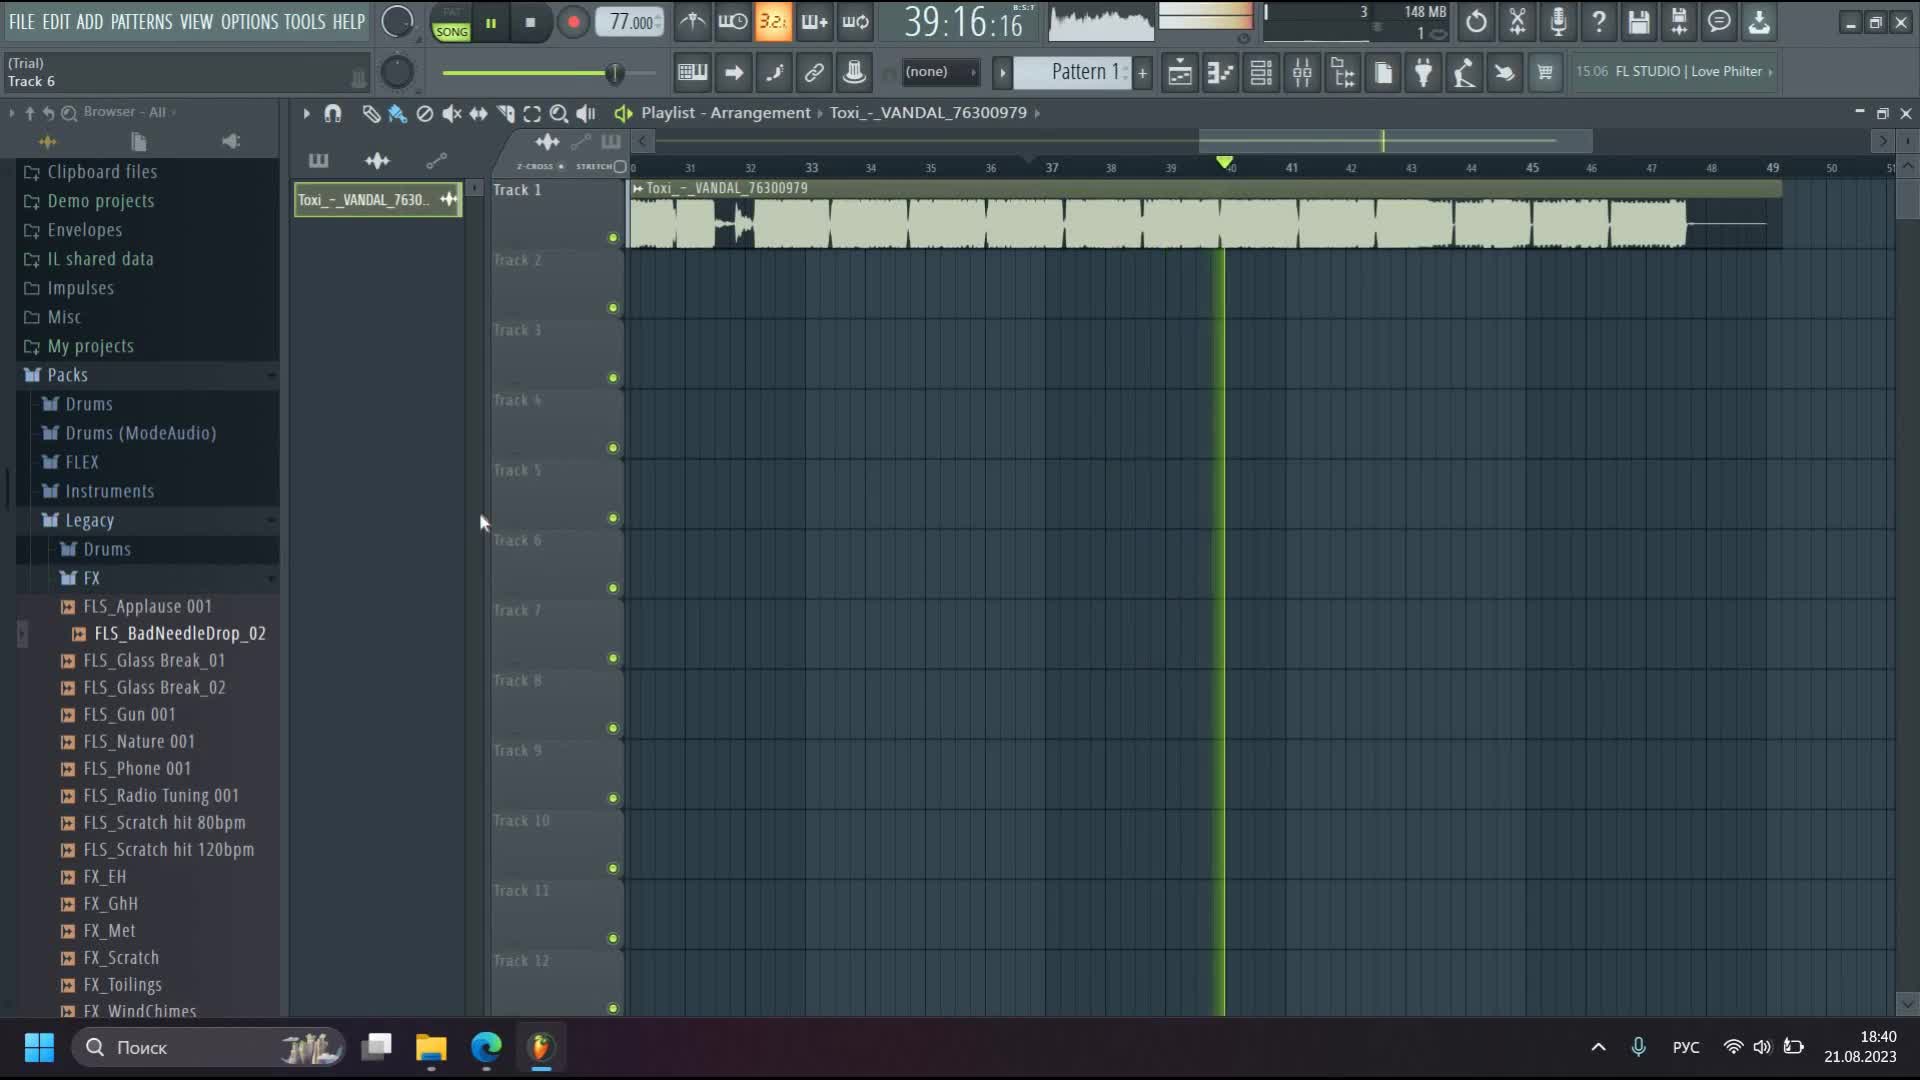The width and height of the screenshot is (1920, 1080).
Task: Open the Mixer panel
Action: (x=1301, y=72)
